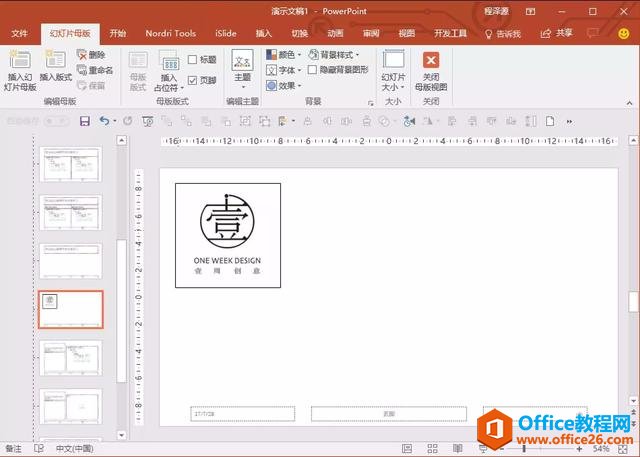The image size is (640, 457).
Task: Click the Save icon in the quick toolbar
Action: coord(84,121)
